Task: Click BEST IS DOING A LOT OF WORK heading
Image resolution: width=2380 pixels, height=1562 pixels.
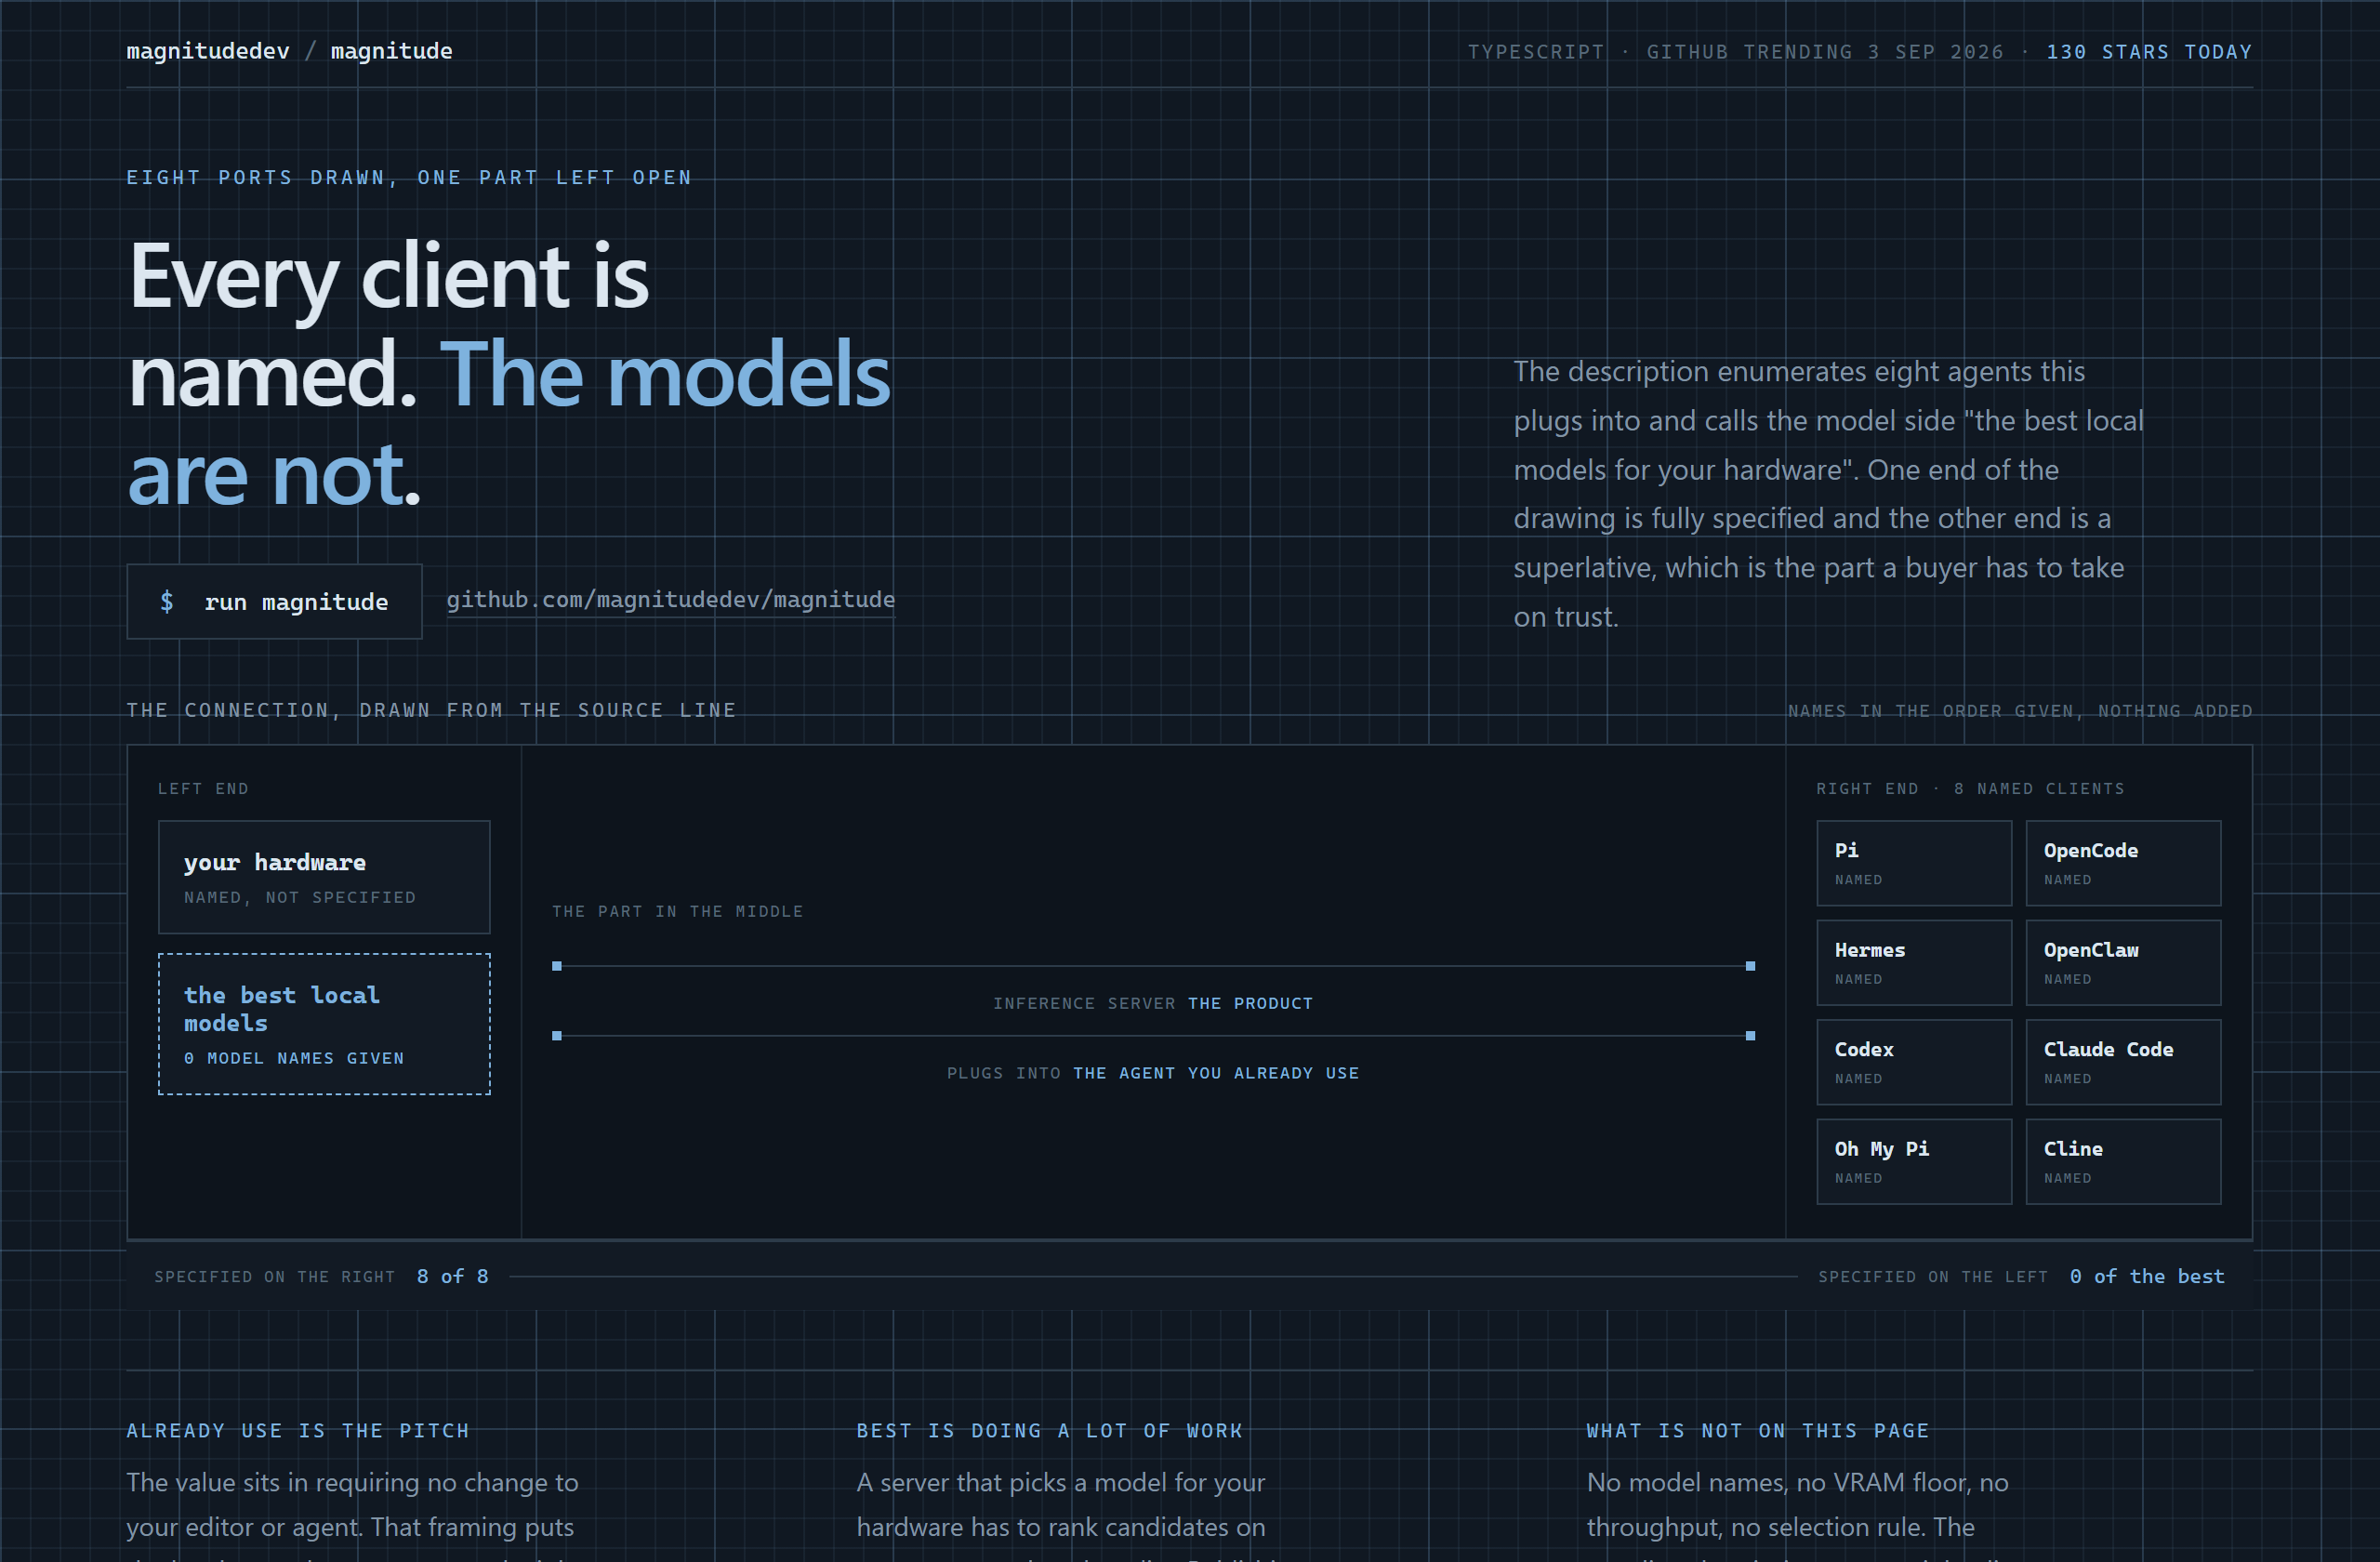Action: click(x=1050, y=1430)
